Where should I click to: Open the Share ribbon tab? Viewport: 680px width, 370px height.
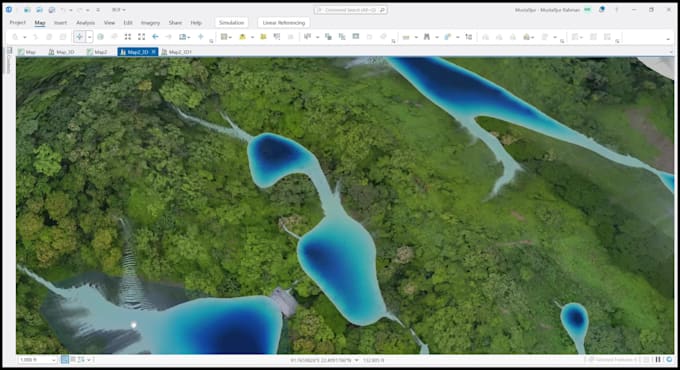[x=175, y=23]
